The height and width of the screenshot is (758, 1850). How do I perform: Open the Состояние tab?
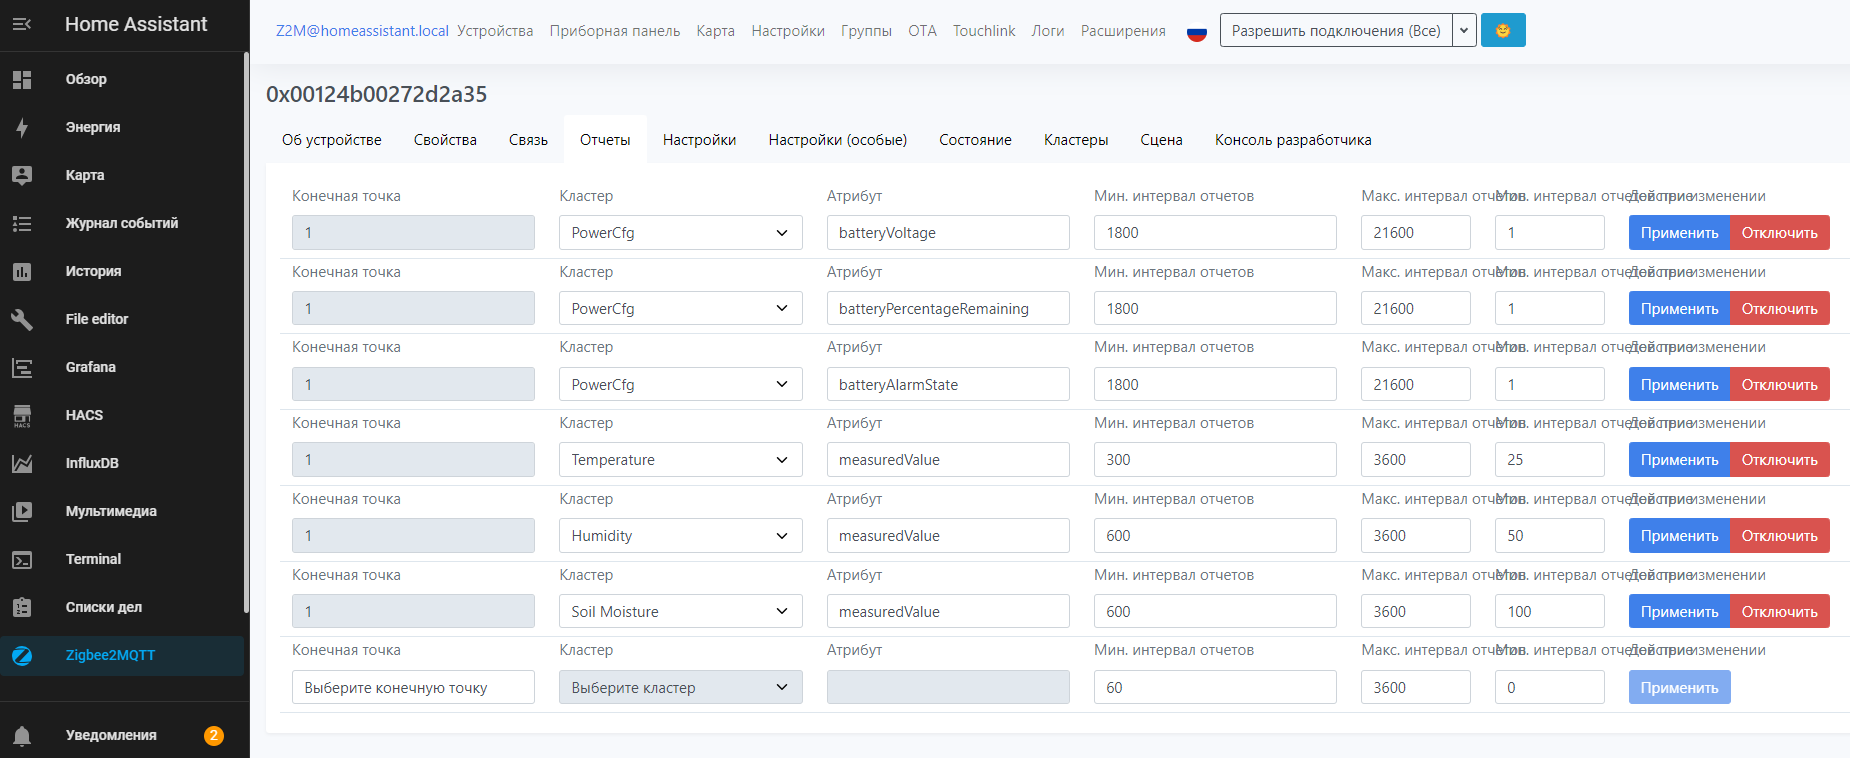tap(974, 140)
